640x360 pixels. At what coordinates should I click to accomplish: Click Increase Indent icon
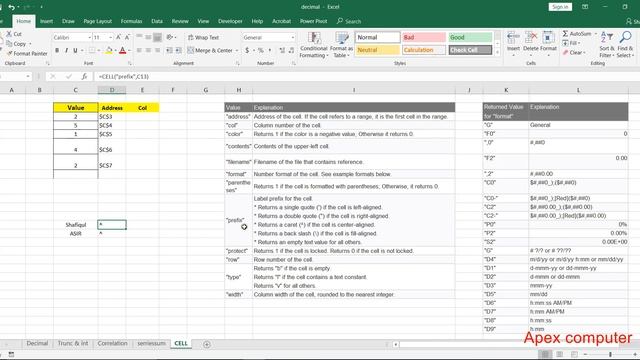178,50
